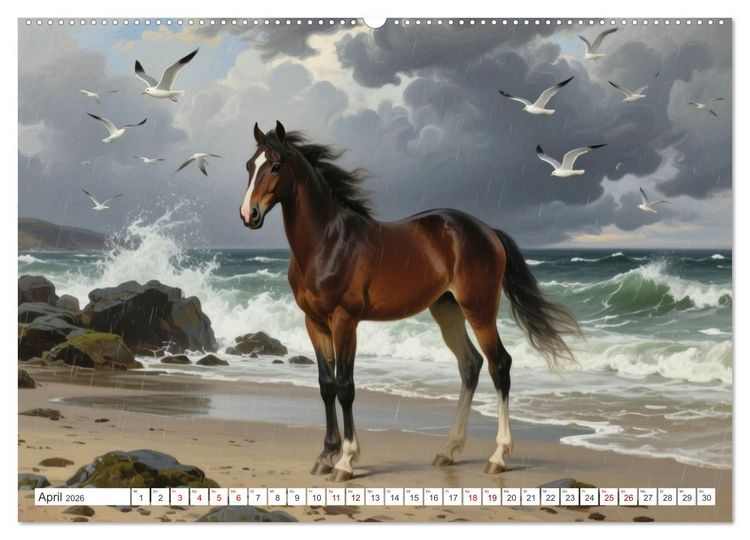
Task: Select day 28 in the calendar strip
Action: coord(668,496)
